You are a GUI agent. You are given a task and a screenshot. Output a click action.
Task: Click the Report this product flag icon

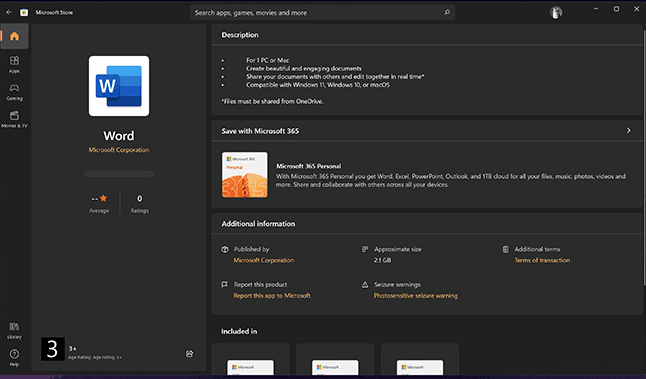click(225, 284)
